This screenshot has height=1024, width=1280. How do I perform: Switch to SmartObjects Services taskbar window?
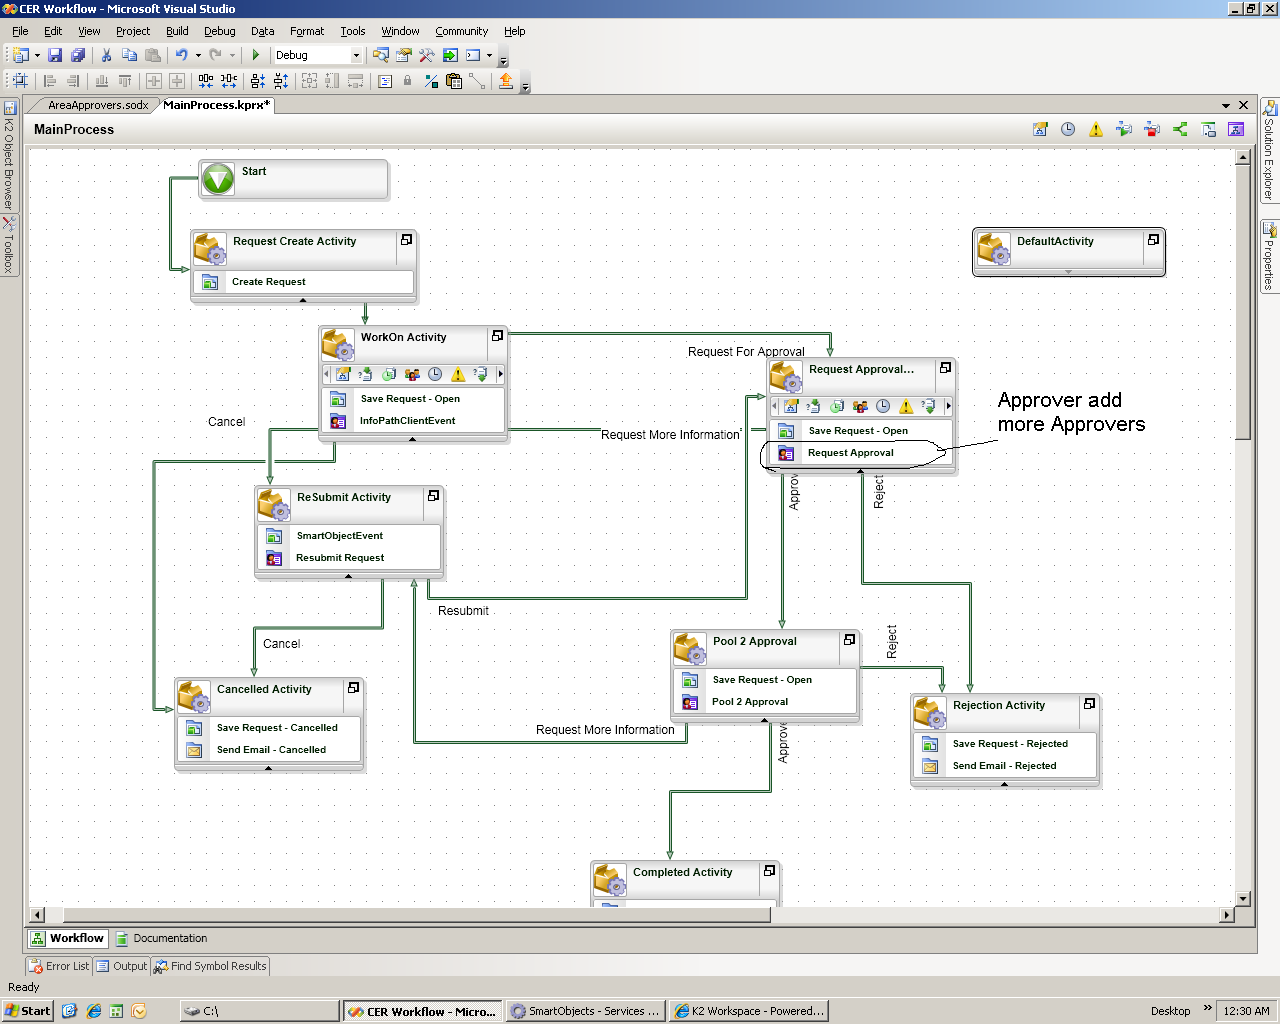[585, 1011]
